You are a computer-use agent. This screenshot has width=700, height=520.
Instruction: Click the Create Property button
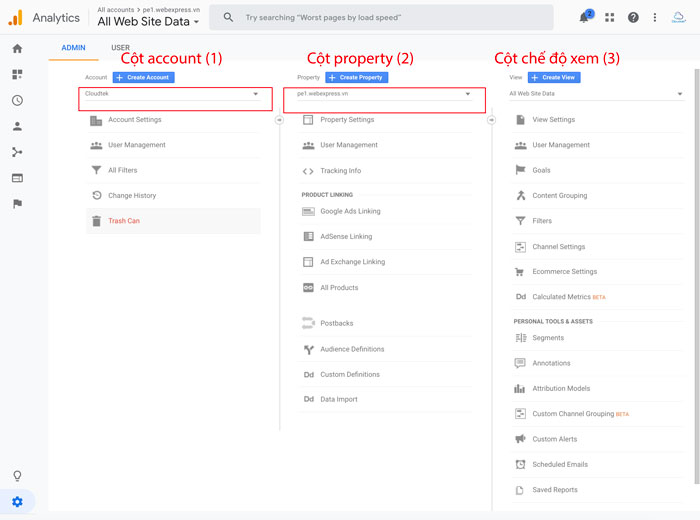(357, 77)
